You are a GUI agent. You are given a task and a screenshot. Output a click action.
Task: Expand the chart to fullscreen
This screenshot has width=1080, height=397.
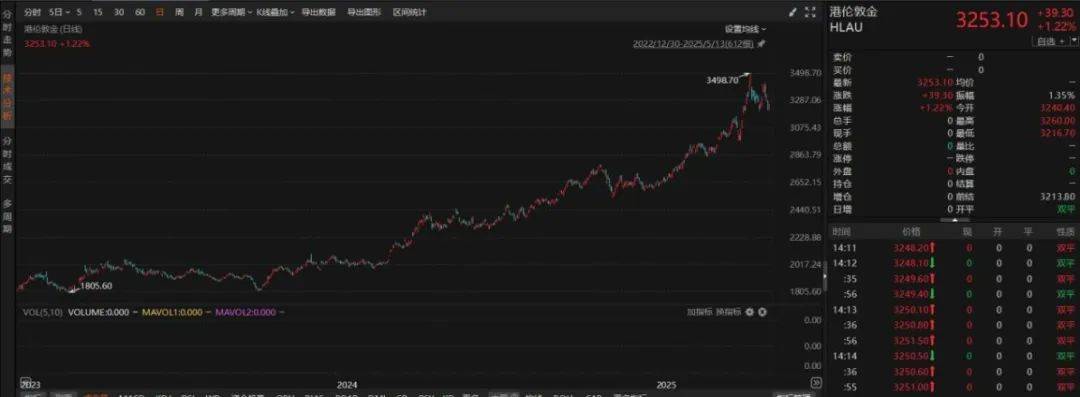tap(810, 12)
